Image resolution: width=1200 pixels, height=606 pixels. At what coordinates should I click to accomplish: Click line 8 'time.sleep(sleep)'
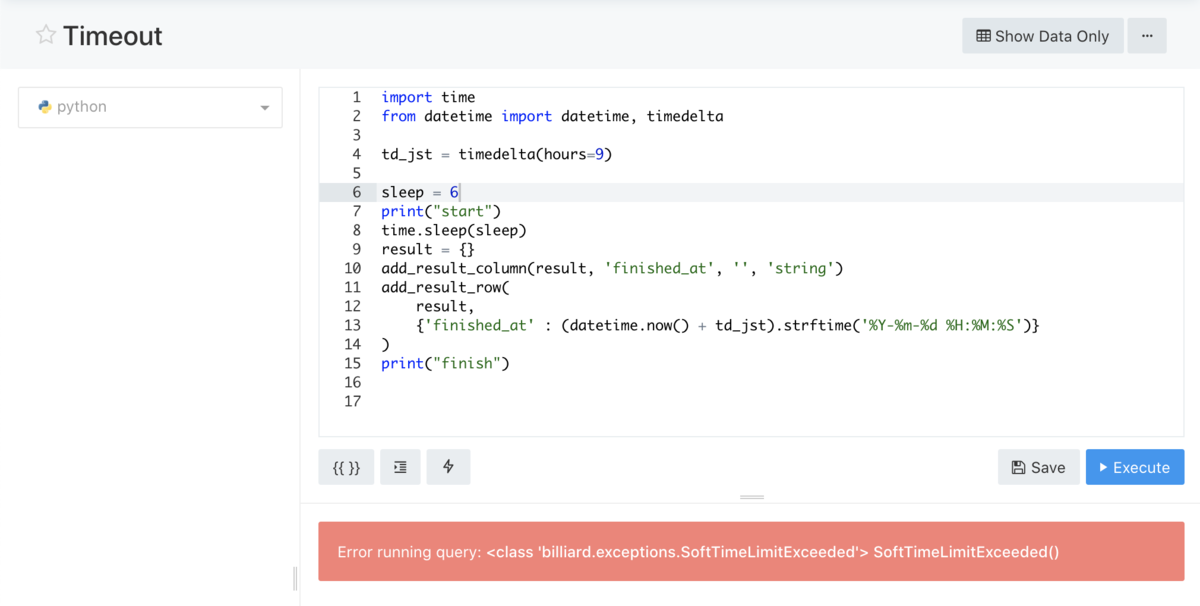[x=454, y=230]
